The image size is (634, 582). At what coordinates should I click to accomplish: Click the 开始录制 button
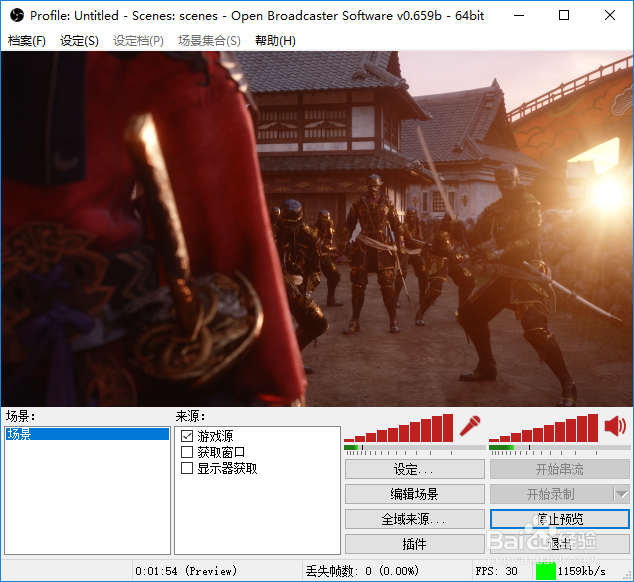pyautogui.click(x=552, y=494)
